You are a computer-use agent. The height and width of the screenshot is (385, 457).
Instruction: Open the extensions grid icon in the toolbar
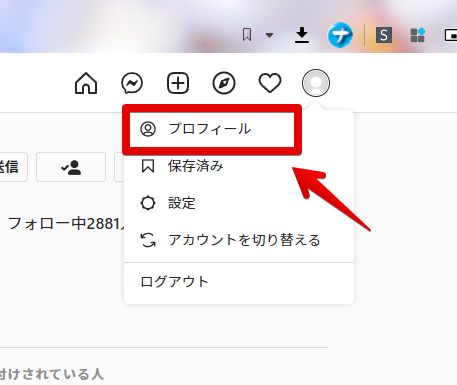418,35
